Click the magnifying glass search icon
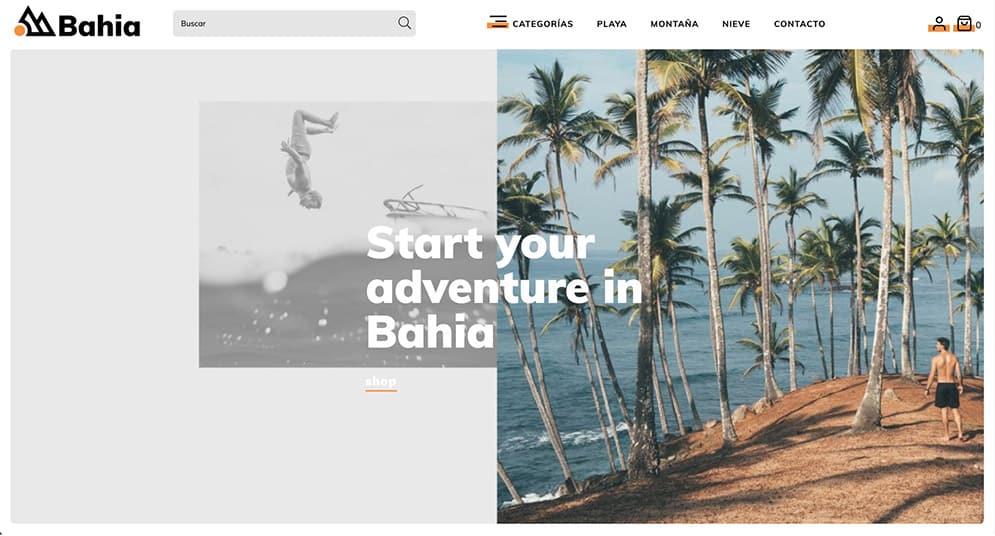 (x=404, y=23)
